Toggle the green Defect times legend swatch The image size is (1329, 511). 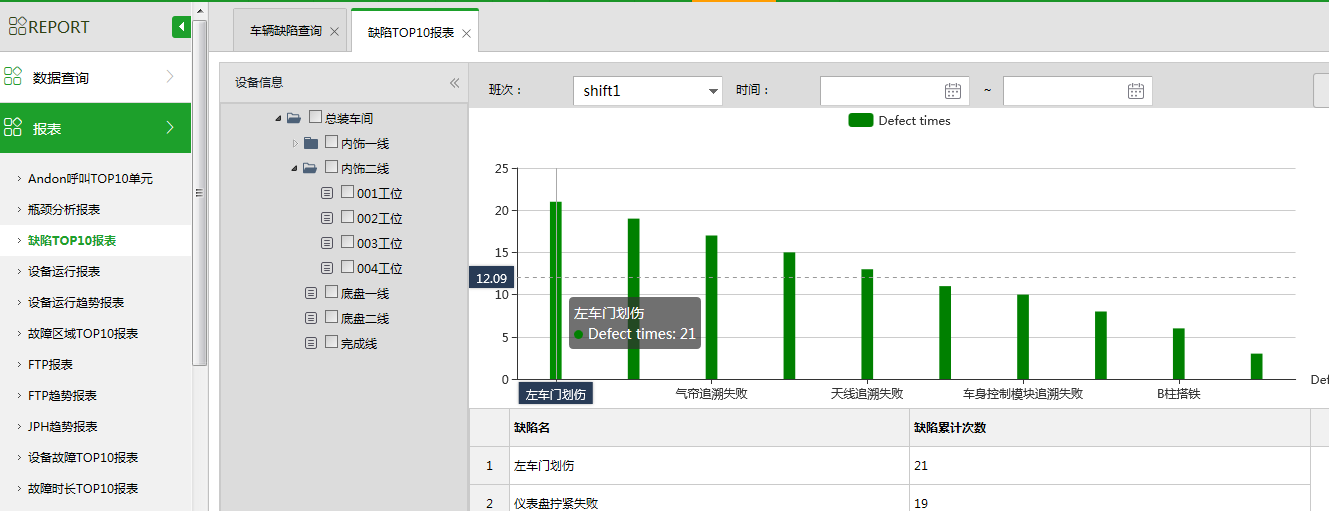860,121
